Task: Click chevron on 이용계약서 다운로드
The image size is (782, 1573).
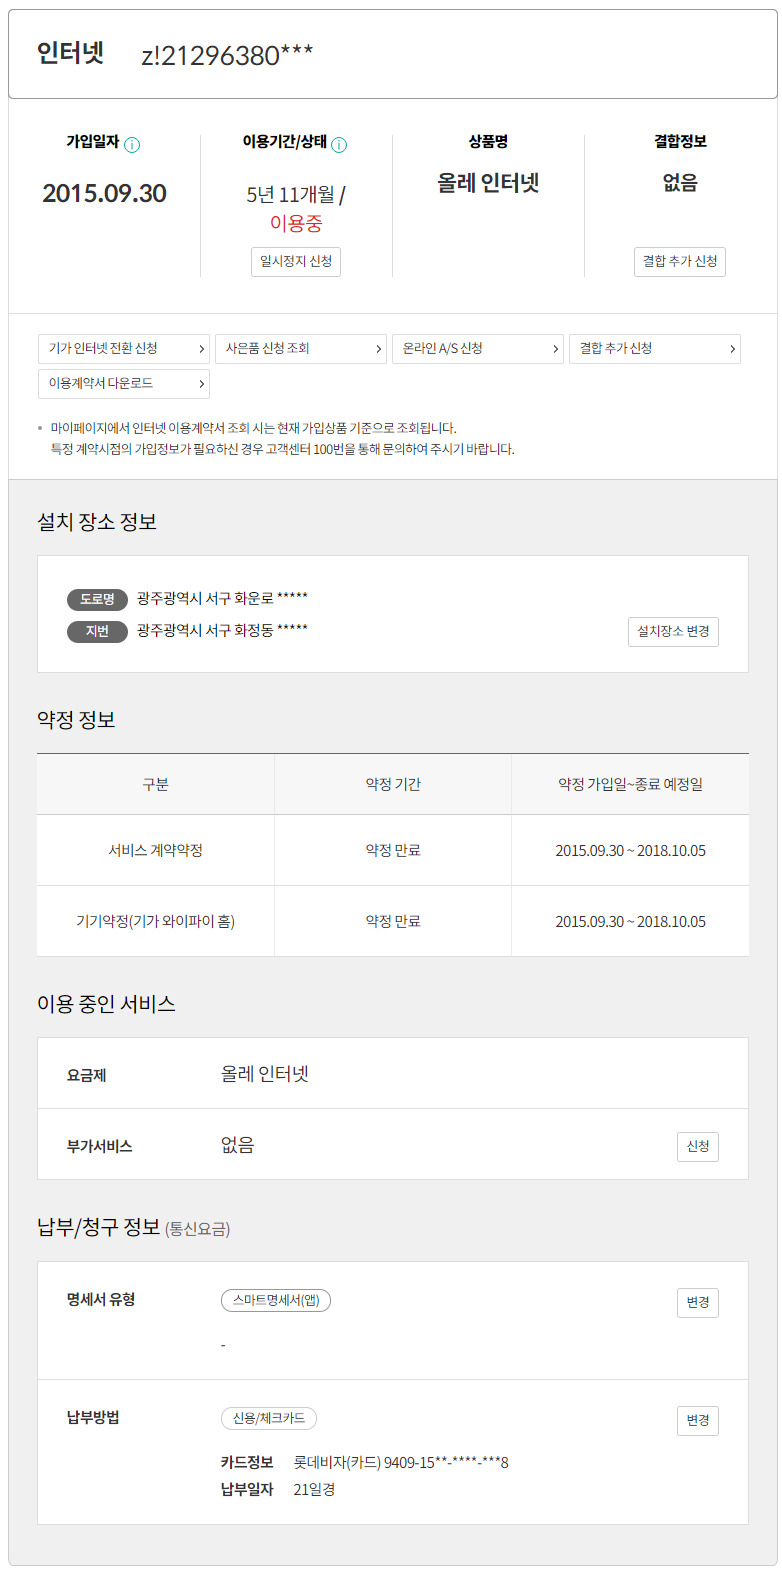Action: [x=201, y=384]
